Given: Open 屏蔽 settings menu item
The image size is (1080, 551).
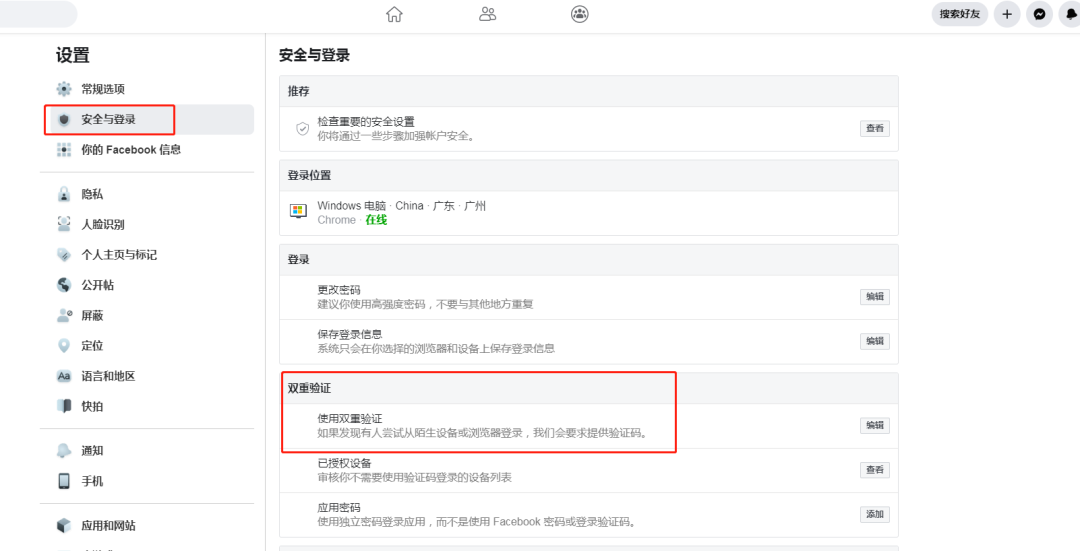Looking at the screenshot, I should pyautogui.click(x=147, y=315).
